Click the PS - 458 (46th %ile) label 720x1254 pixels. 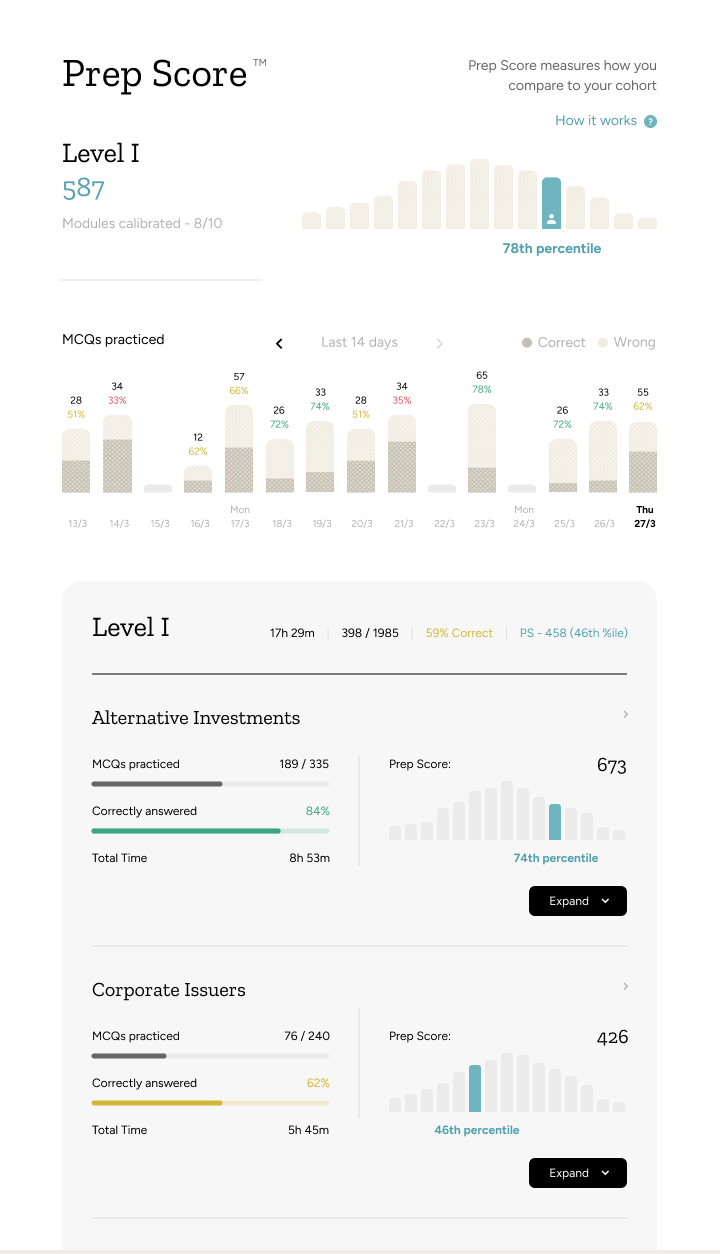[573, 633]
